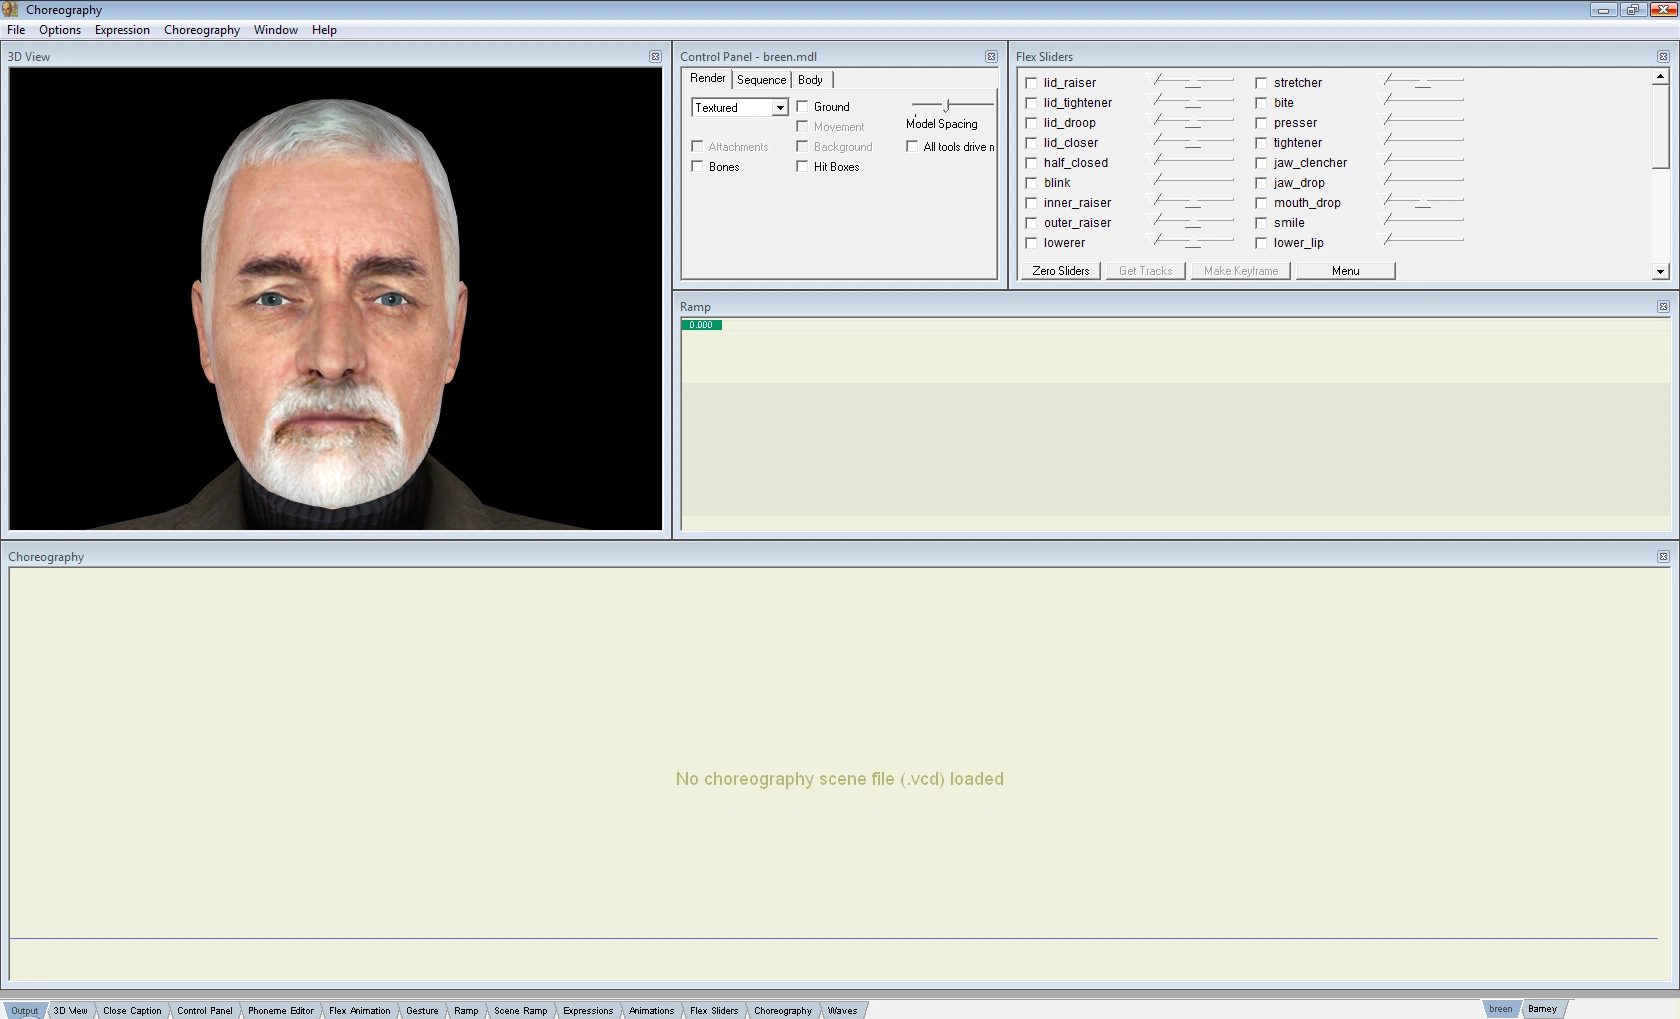Enable the Bones checkbox
Image resolution: width=1680 pixels, height=1019 pixels.
698,166
